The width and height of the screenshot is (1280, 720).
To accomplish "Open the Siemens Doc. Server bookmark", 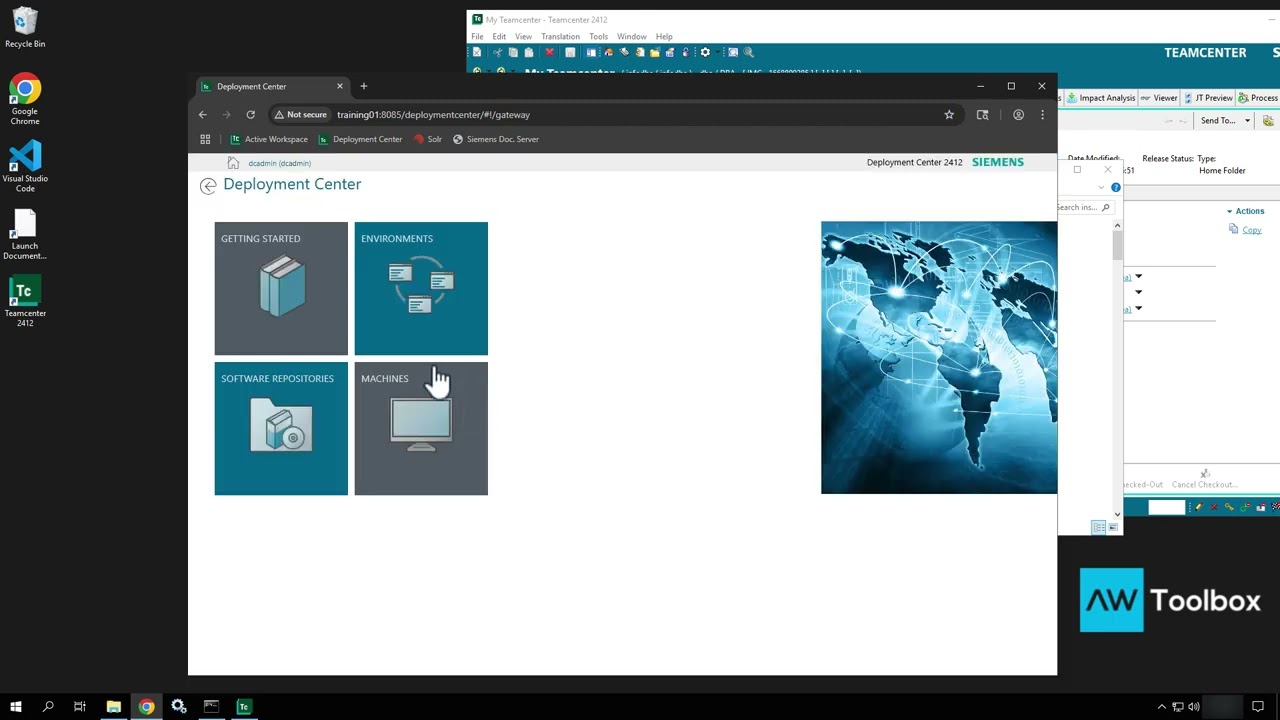I will pos(496,139).
